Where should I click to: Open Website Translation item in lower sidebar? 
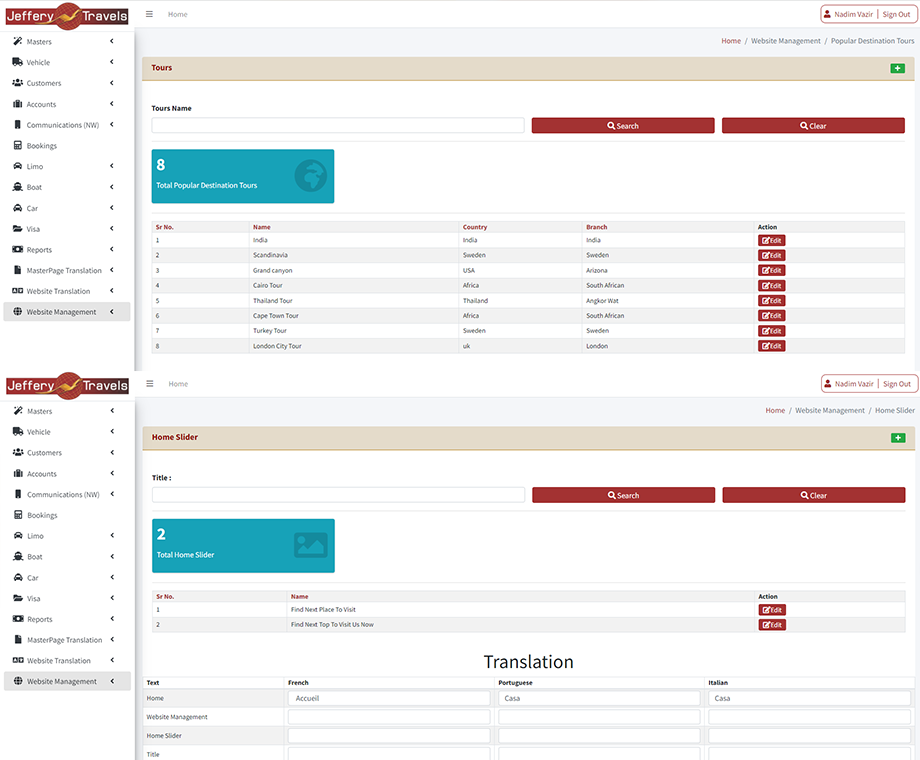point(58,661)
